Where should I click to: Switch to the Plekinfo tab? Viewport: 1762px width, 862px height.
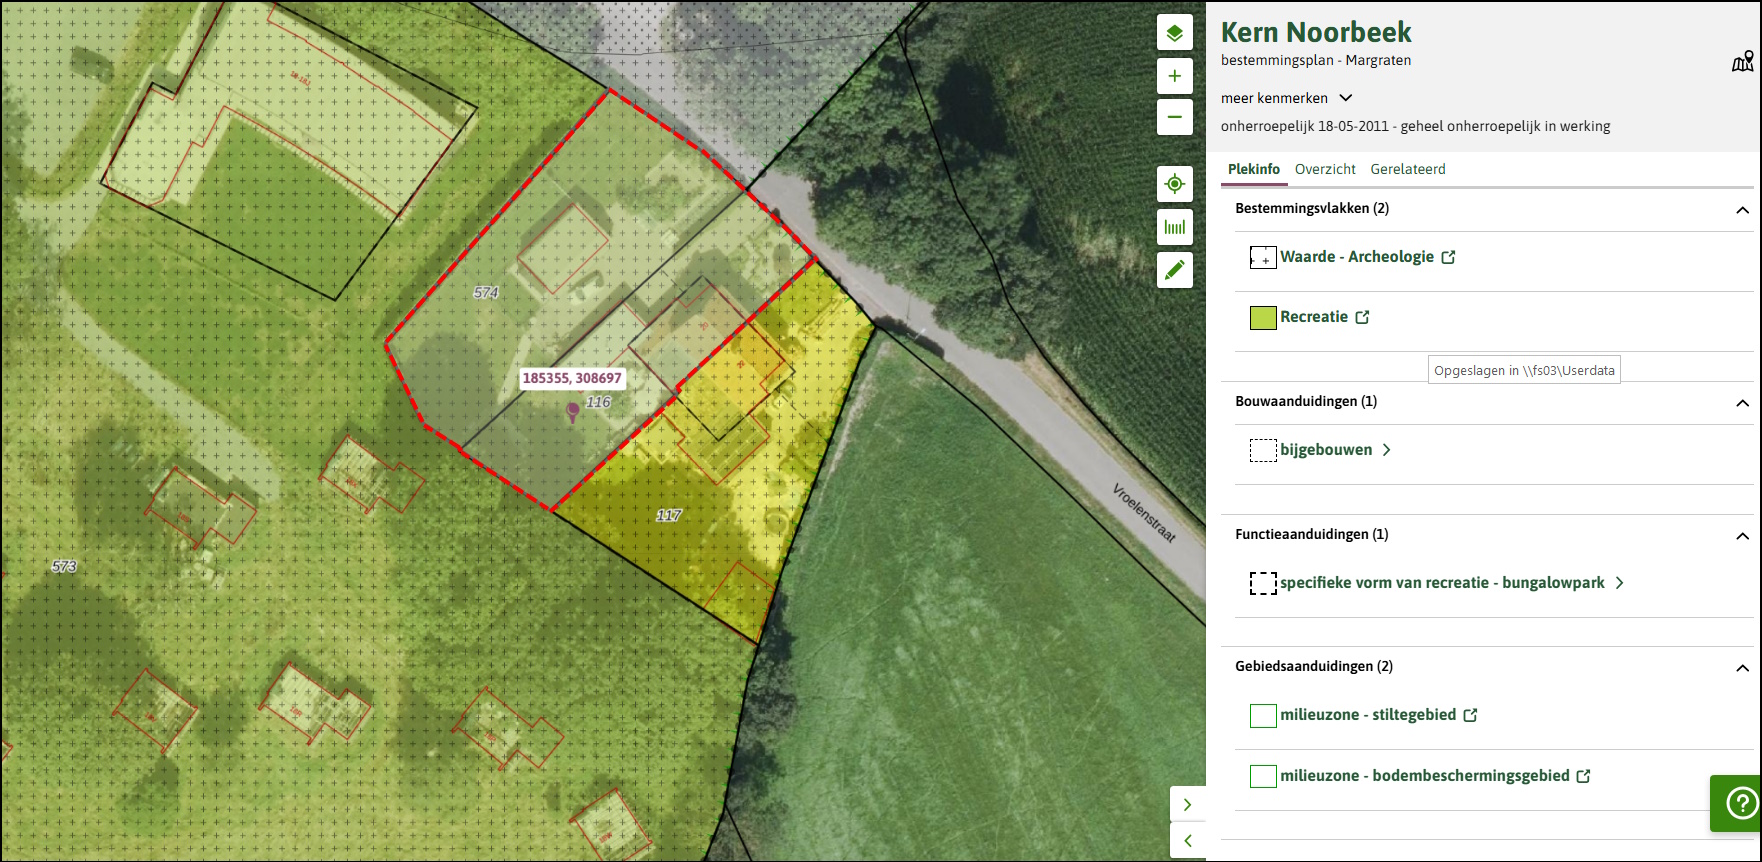pos(1254,169)
